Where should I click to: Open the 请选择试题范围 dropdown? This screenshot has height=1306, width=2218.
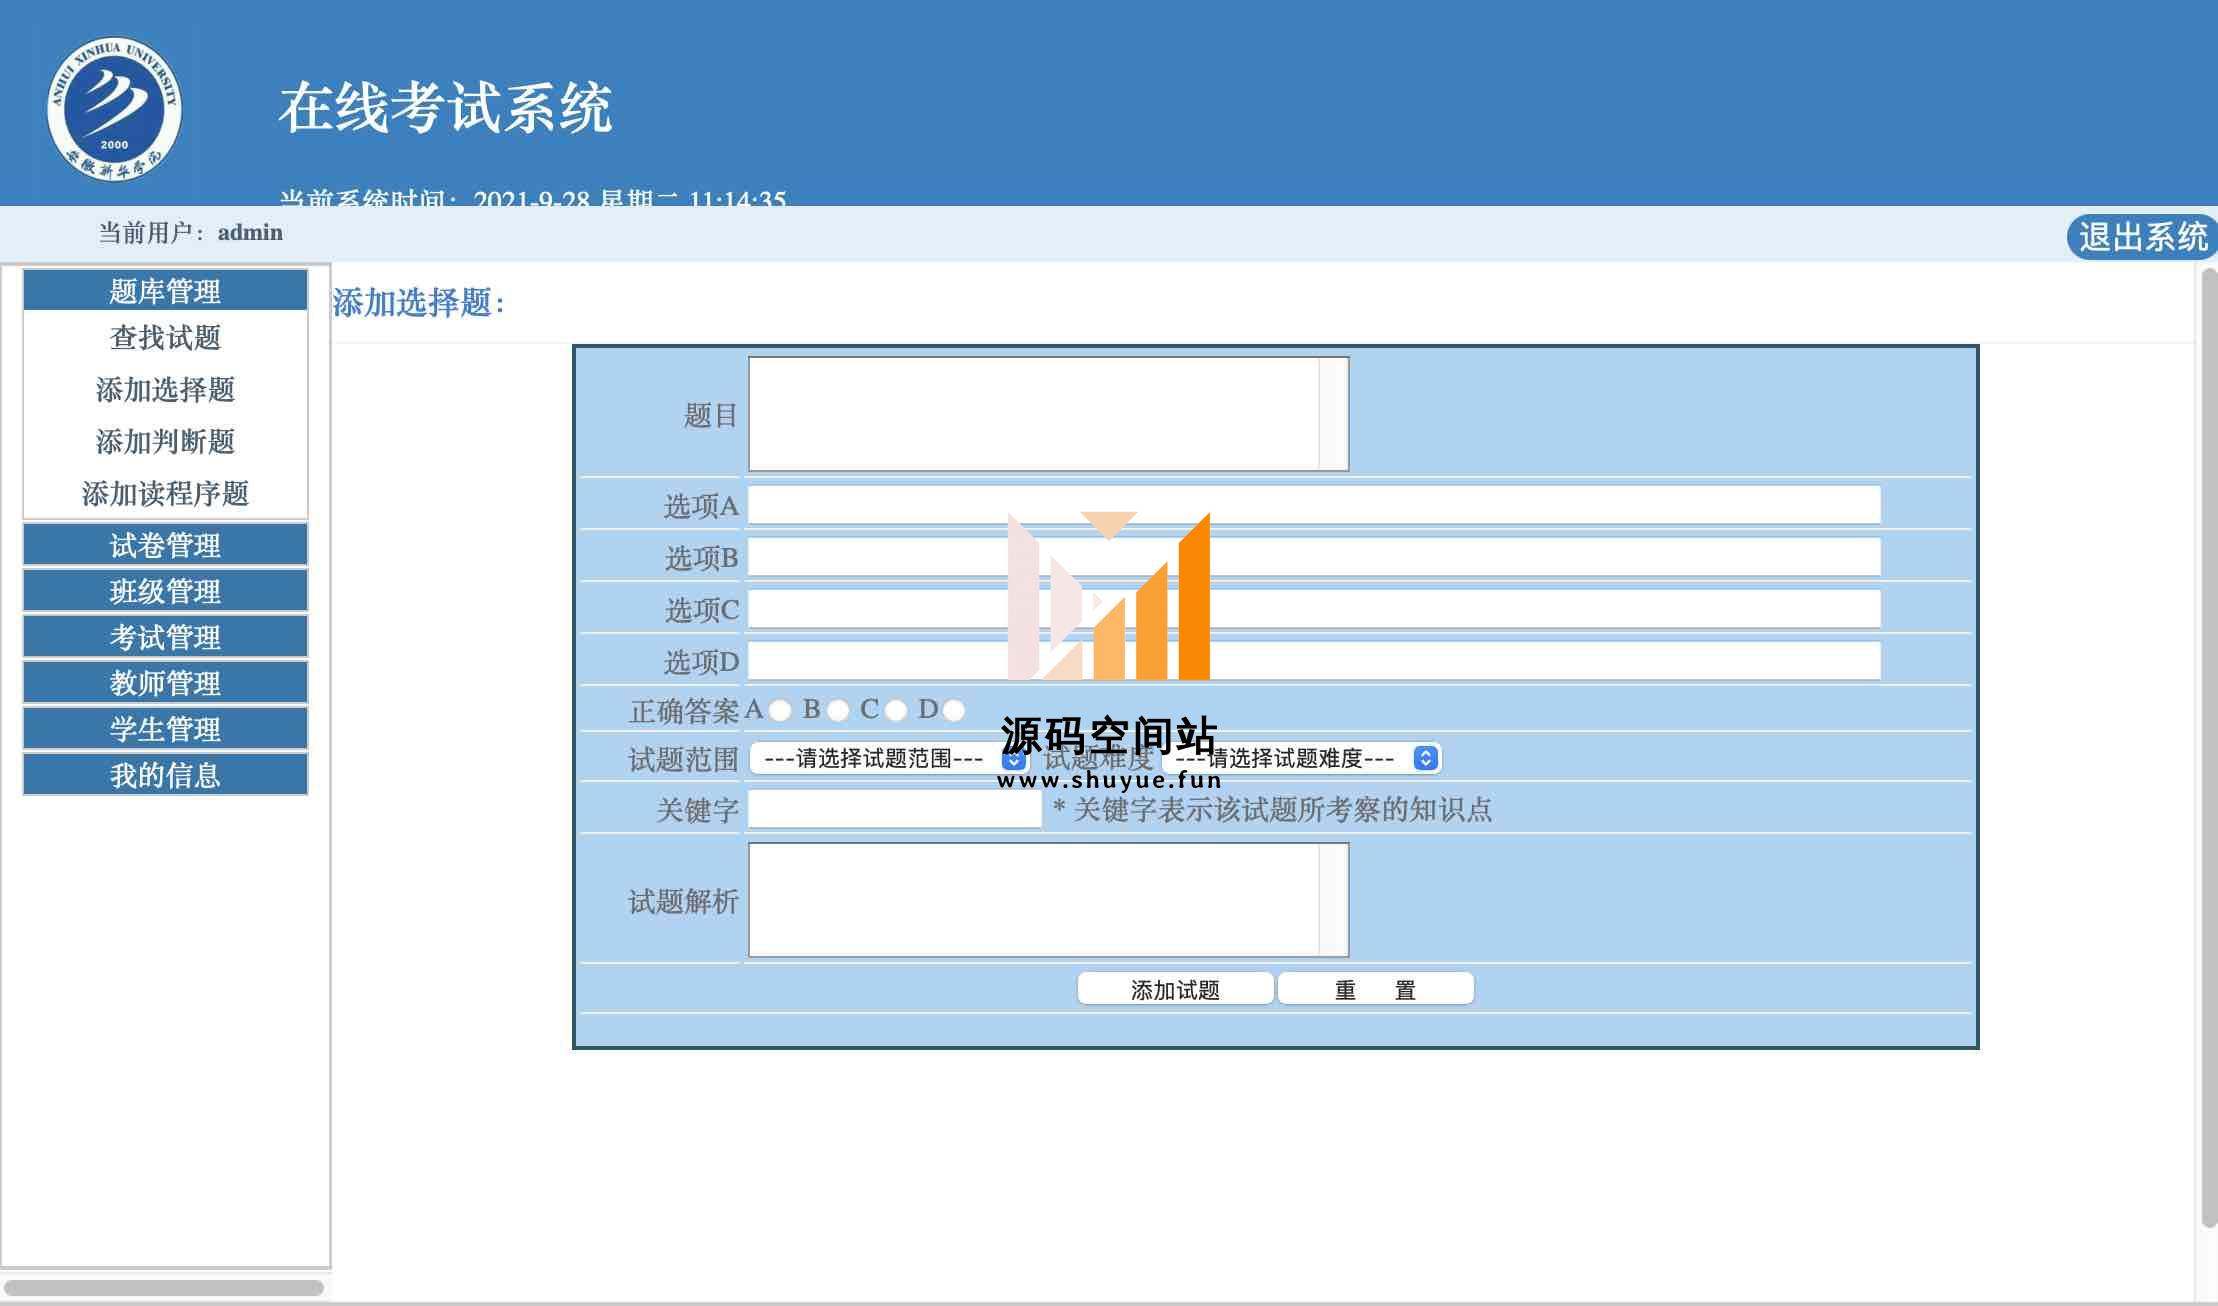pyautogui.click(x=889, y=758)
